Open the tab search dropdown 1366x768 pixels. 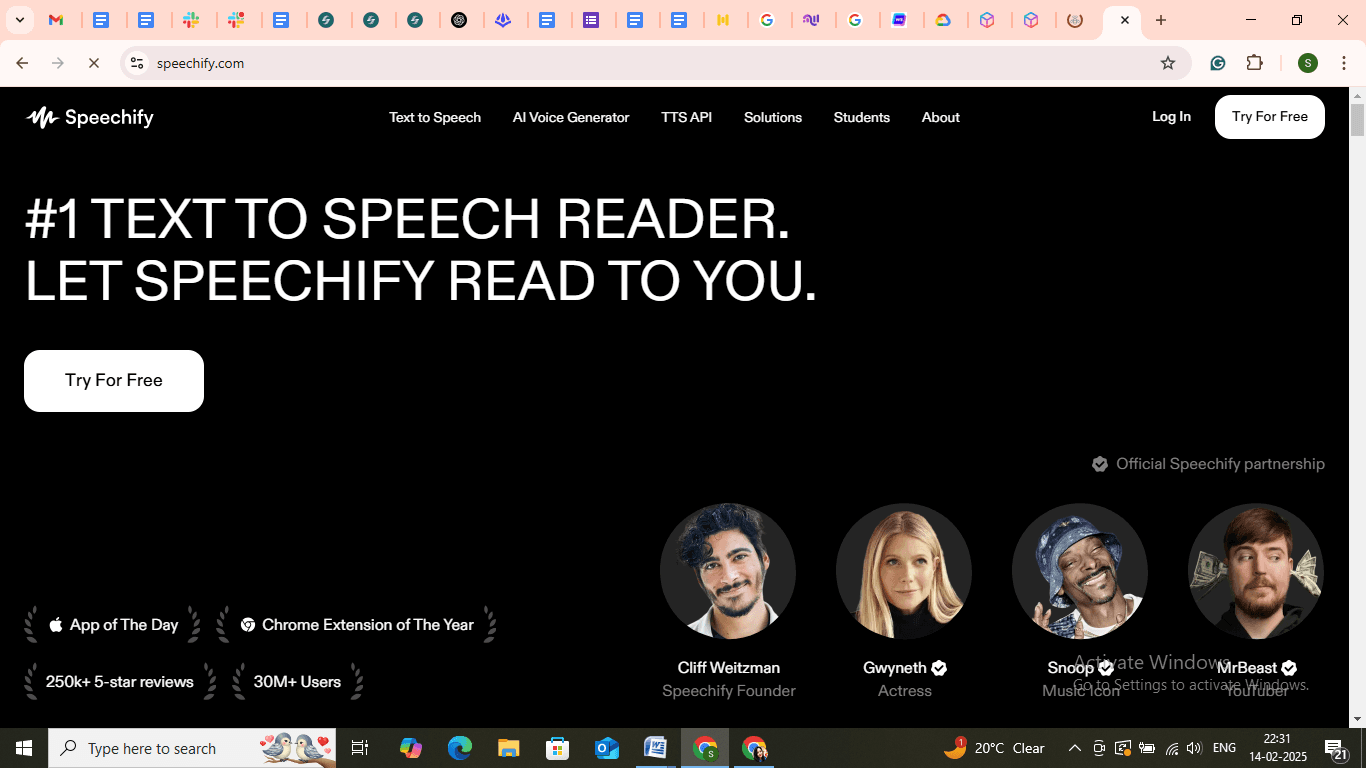(19, 20)
